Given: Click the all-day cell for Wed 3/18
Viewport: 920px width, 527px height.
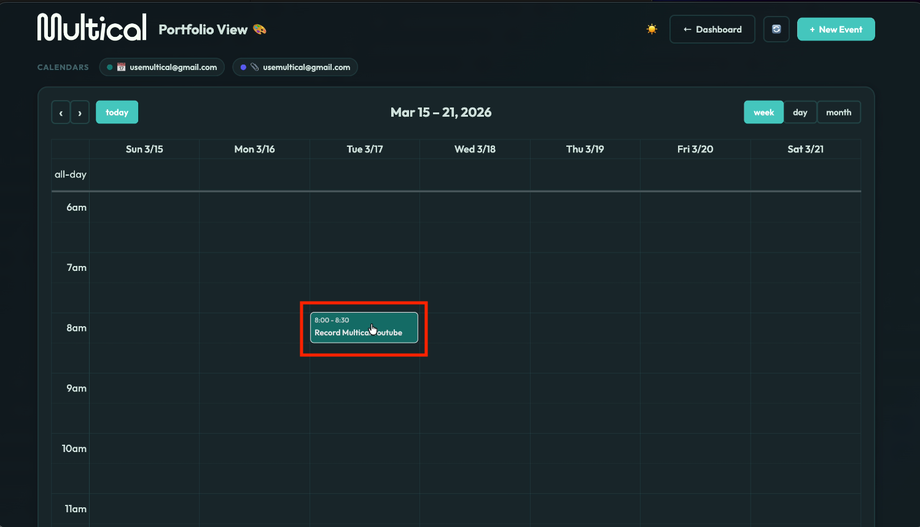Looking at the screenshot, I should (475, 174).
